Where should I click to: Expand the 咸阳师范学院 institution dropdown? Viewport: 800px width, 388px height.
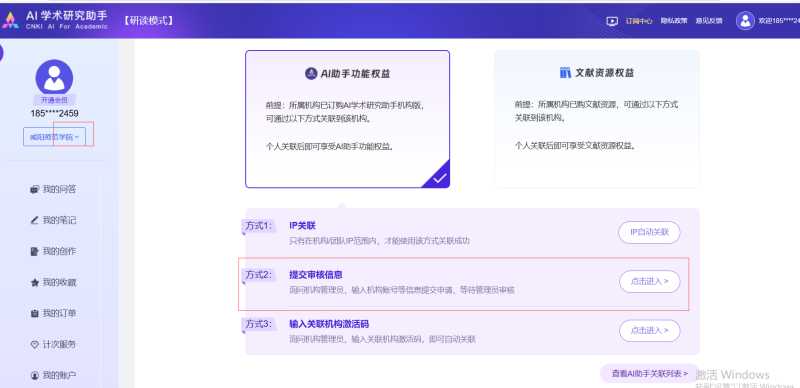point(54,137)
